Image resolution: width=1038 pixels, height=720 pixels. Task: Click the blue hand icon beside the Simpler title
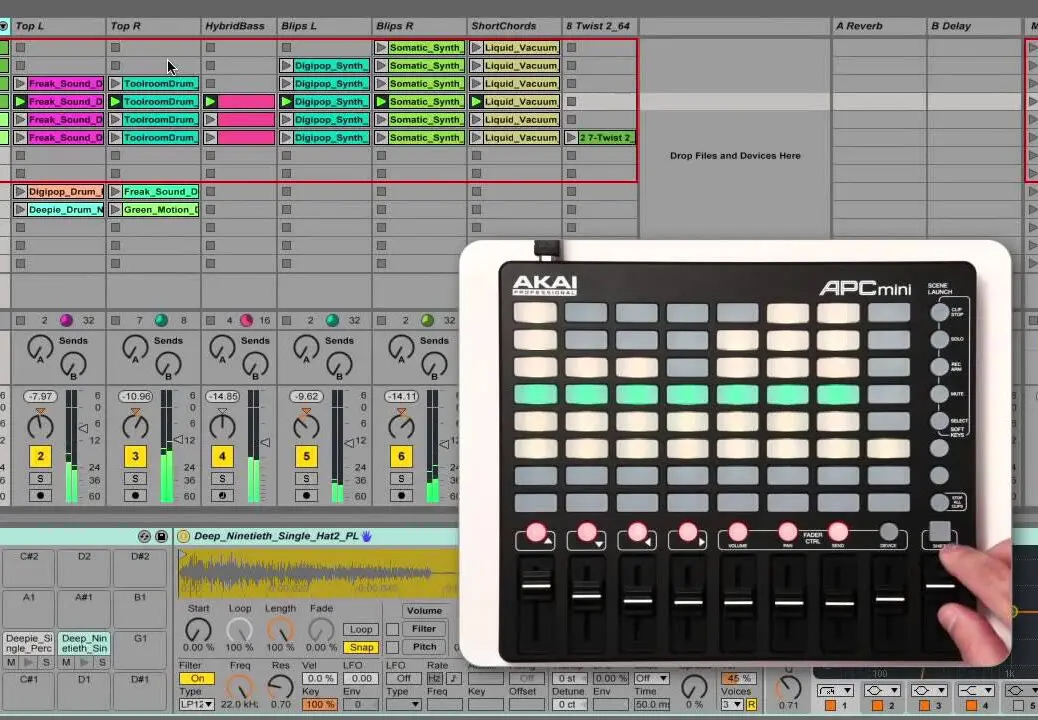(367, 536)
